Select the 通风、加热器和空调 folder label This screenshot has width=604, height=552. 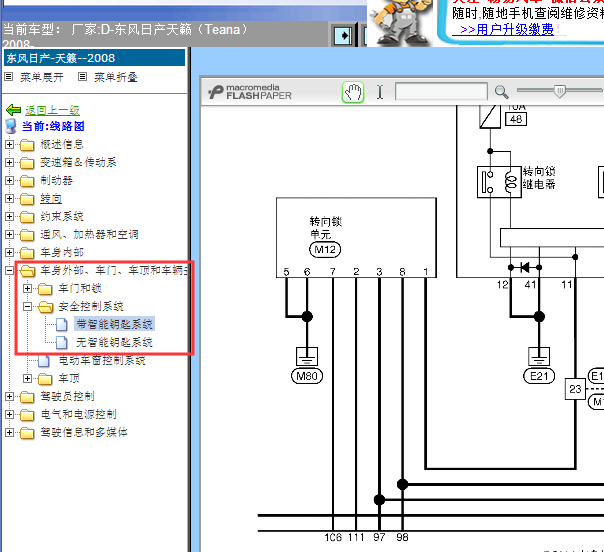89,235
